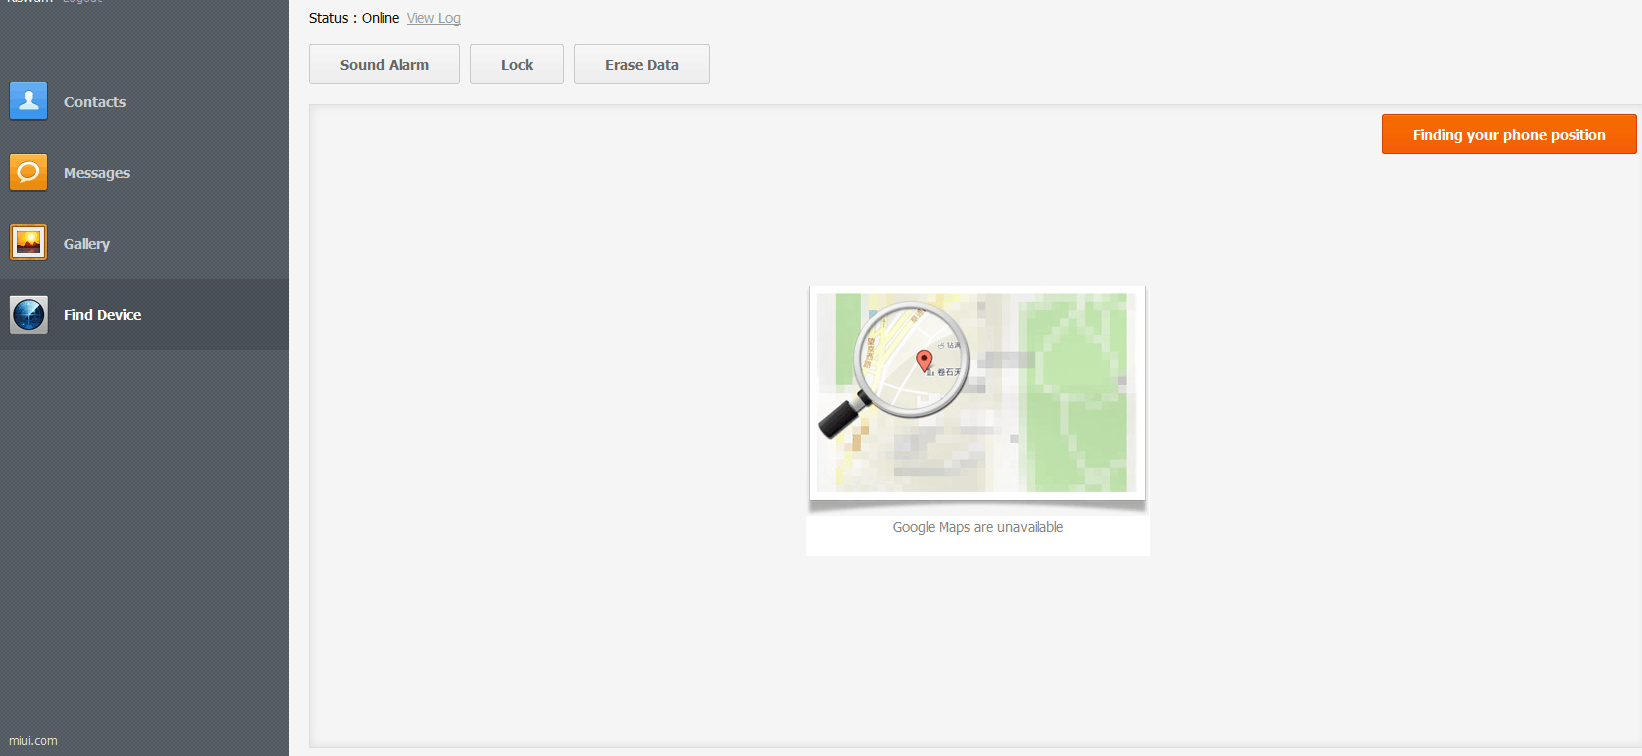Click the red map pin marker
The width and height of the screenshot is (1642, 756).
click(x=924, y=361)
